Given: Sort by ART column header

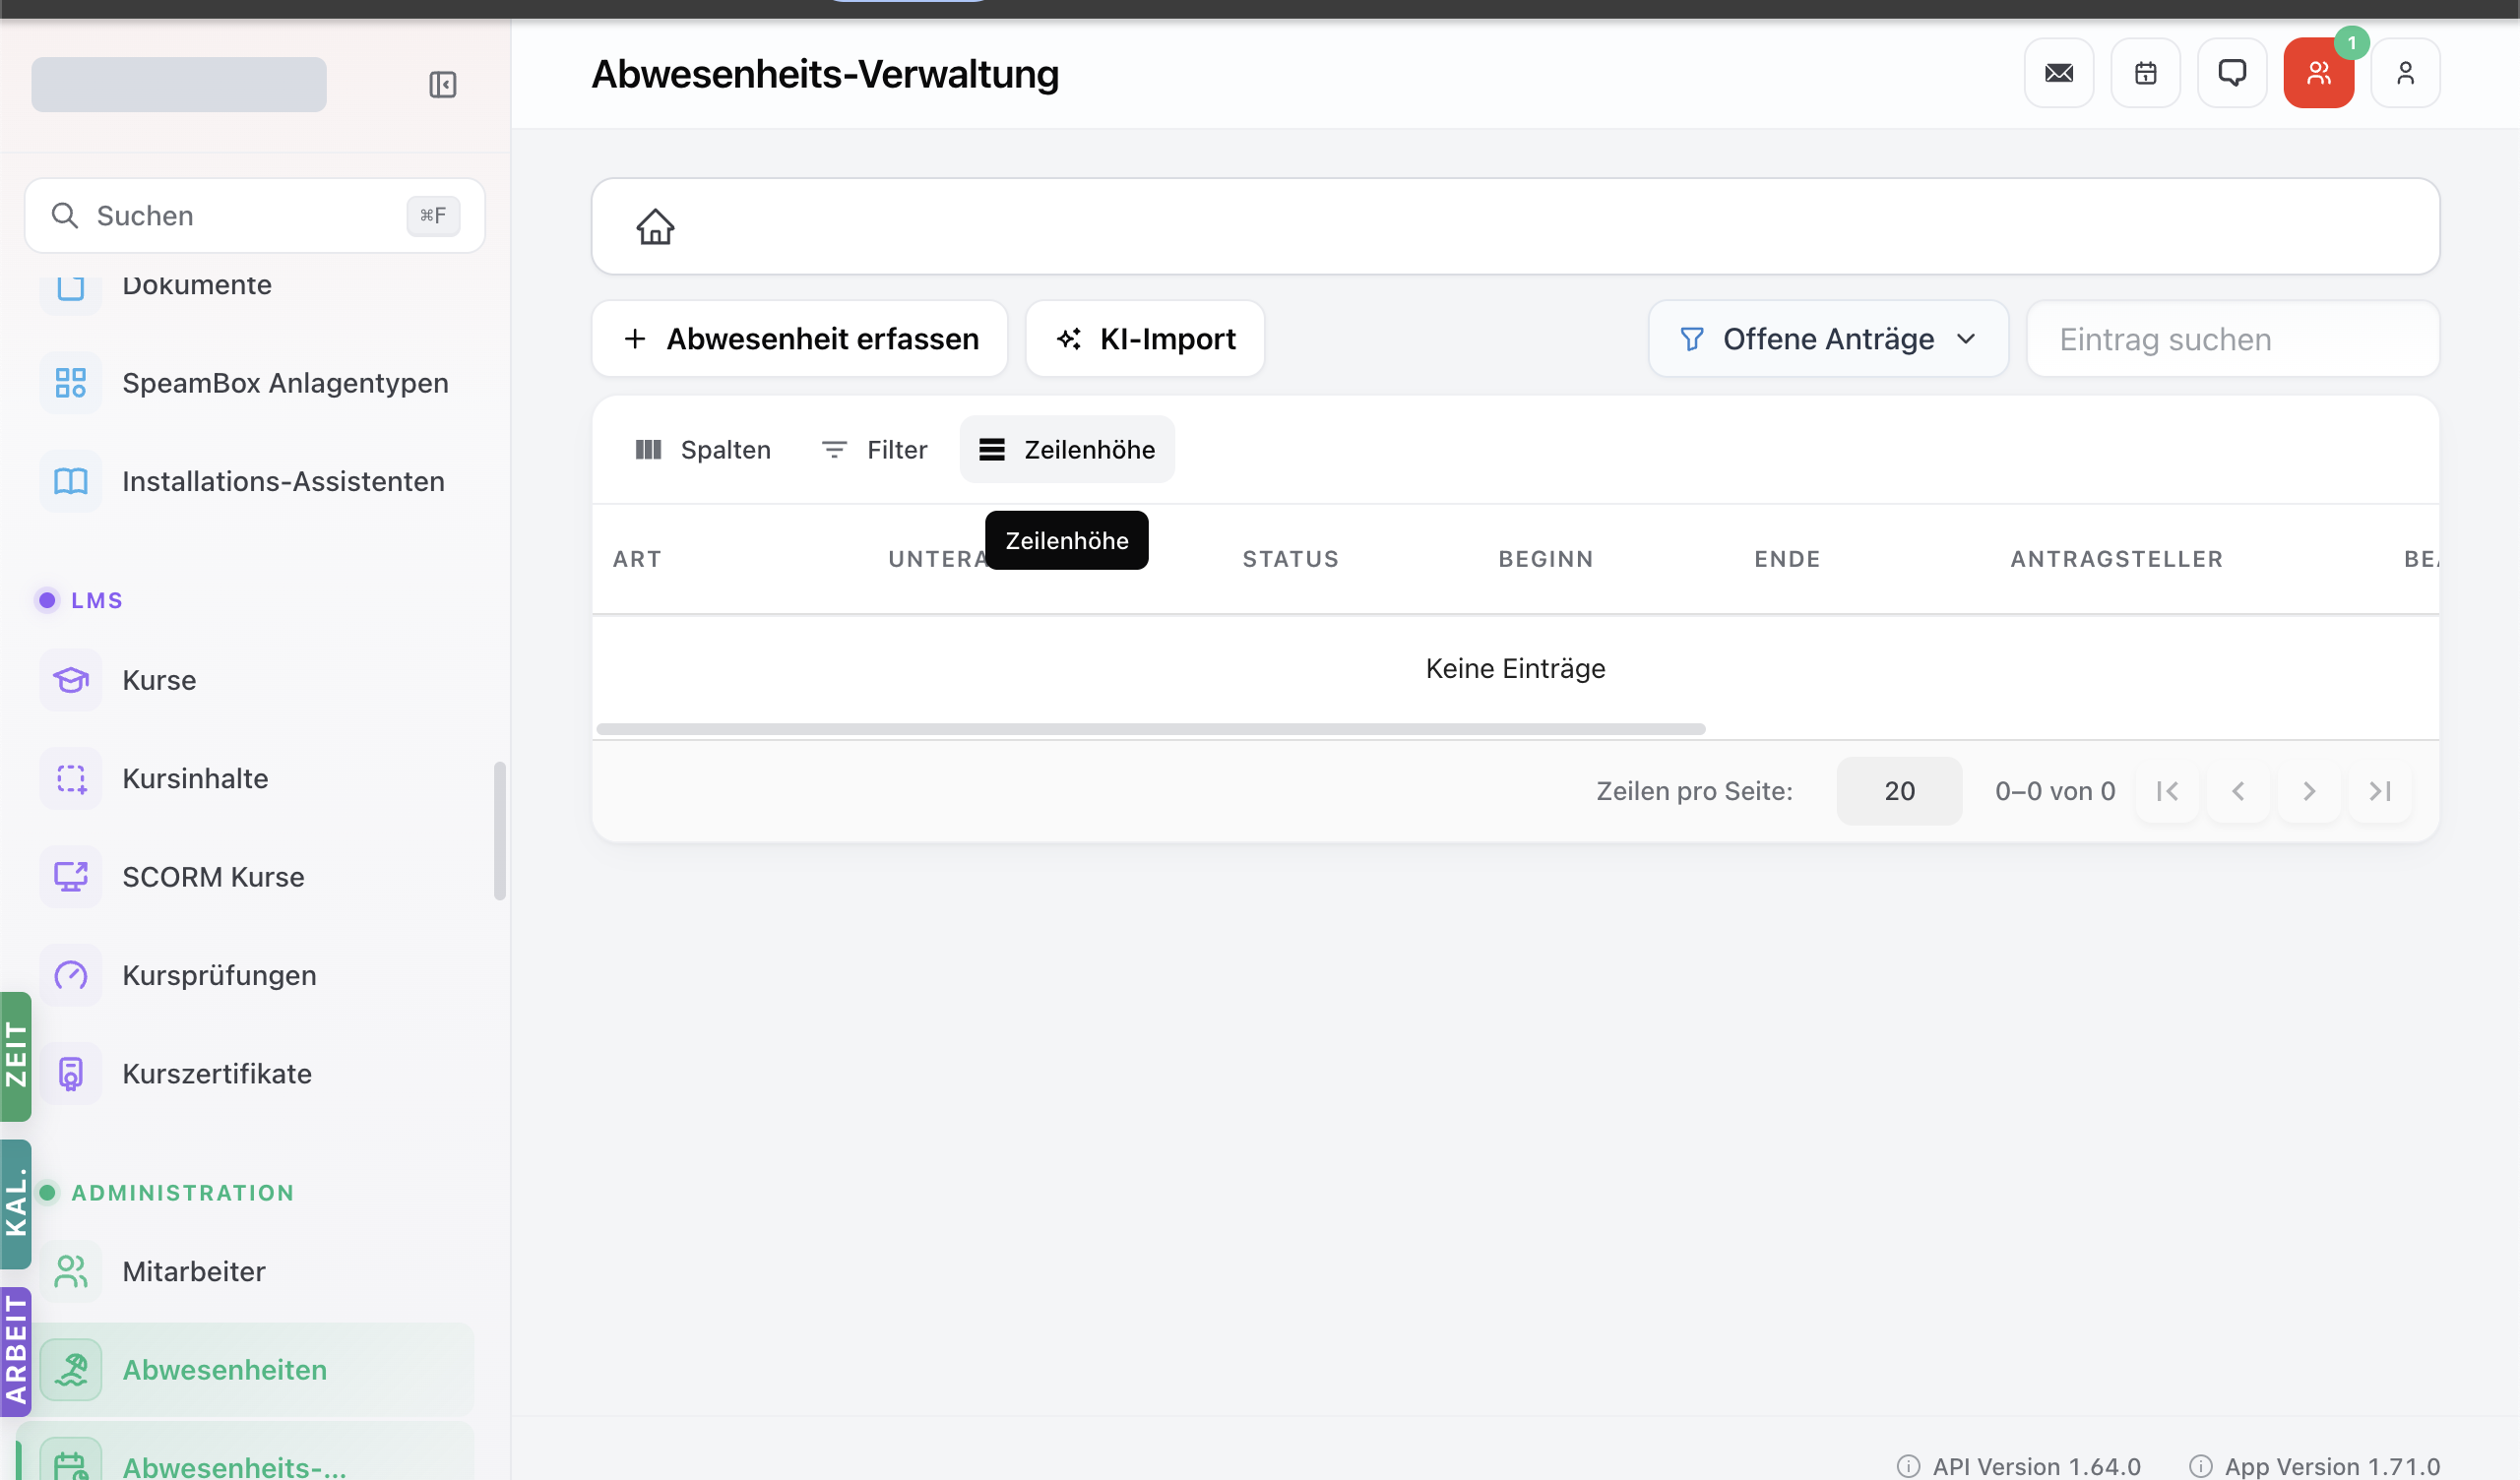Looking at the screenshot, I should click(637, 559).
